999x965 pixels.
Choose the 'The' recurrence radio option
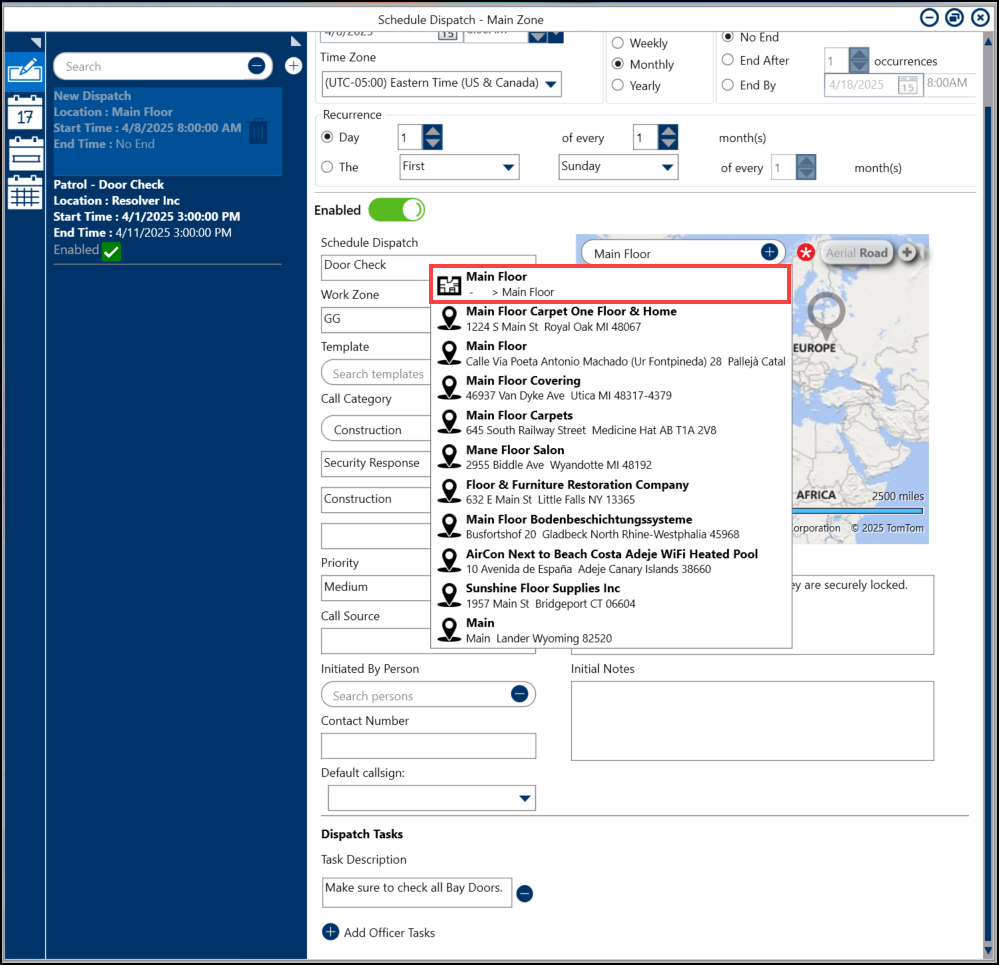click(327, 167)
